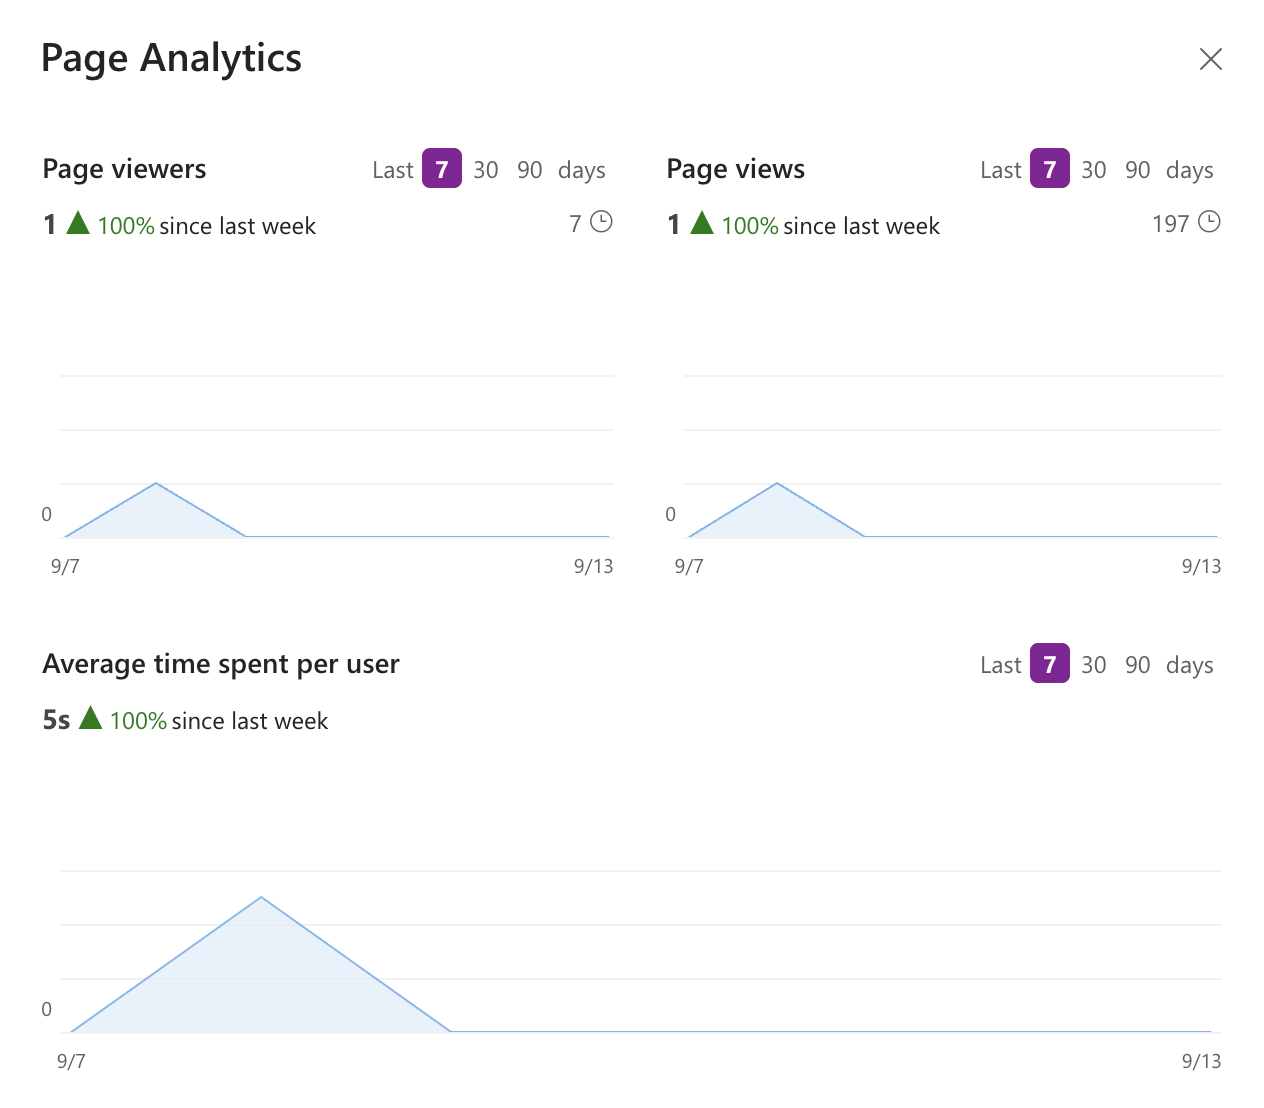Click the green up arrow under Page views
The image size is (1264, 1108).
click(x=702, y=223)
